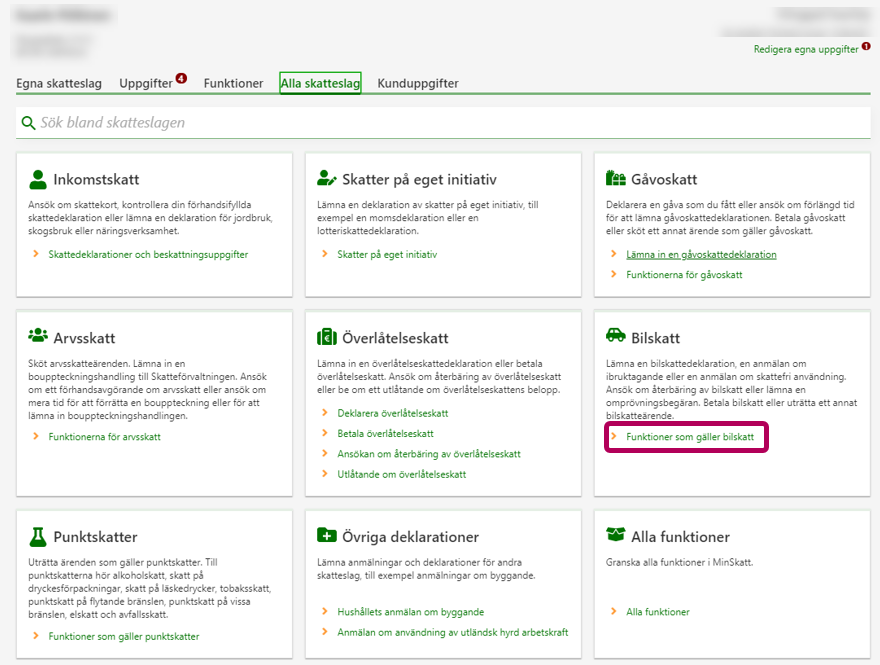Open Funktioner som gäller bilskatt link
Image resolution: width=880 pixels, height=665 pixels.
coord(689,437)
